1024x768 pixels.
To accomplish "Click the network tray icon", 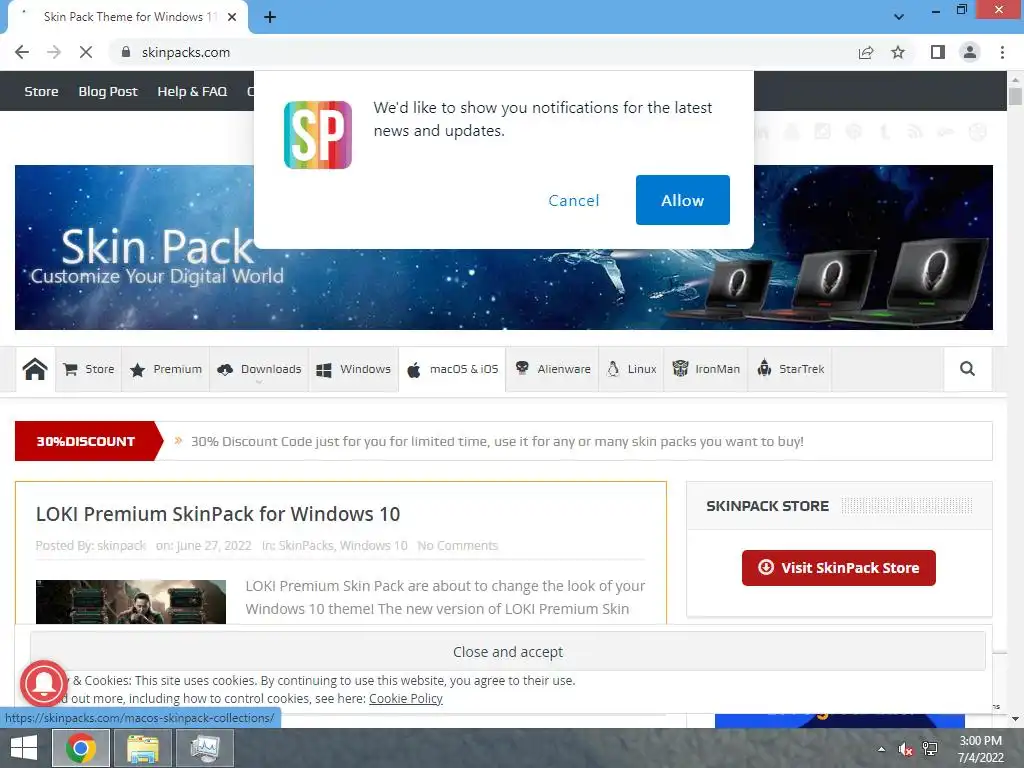I will (930, 749).
